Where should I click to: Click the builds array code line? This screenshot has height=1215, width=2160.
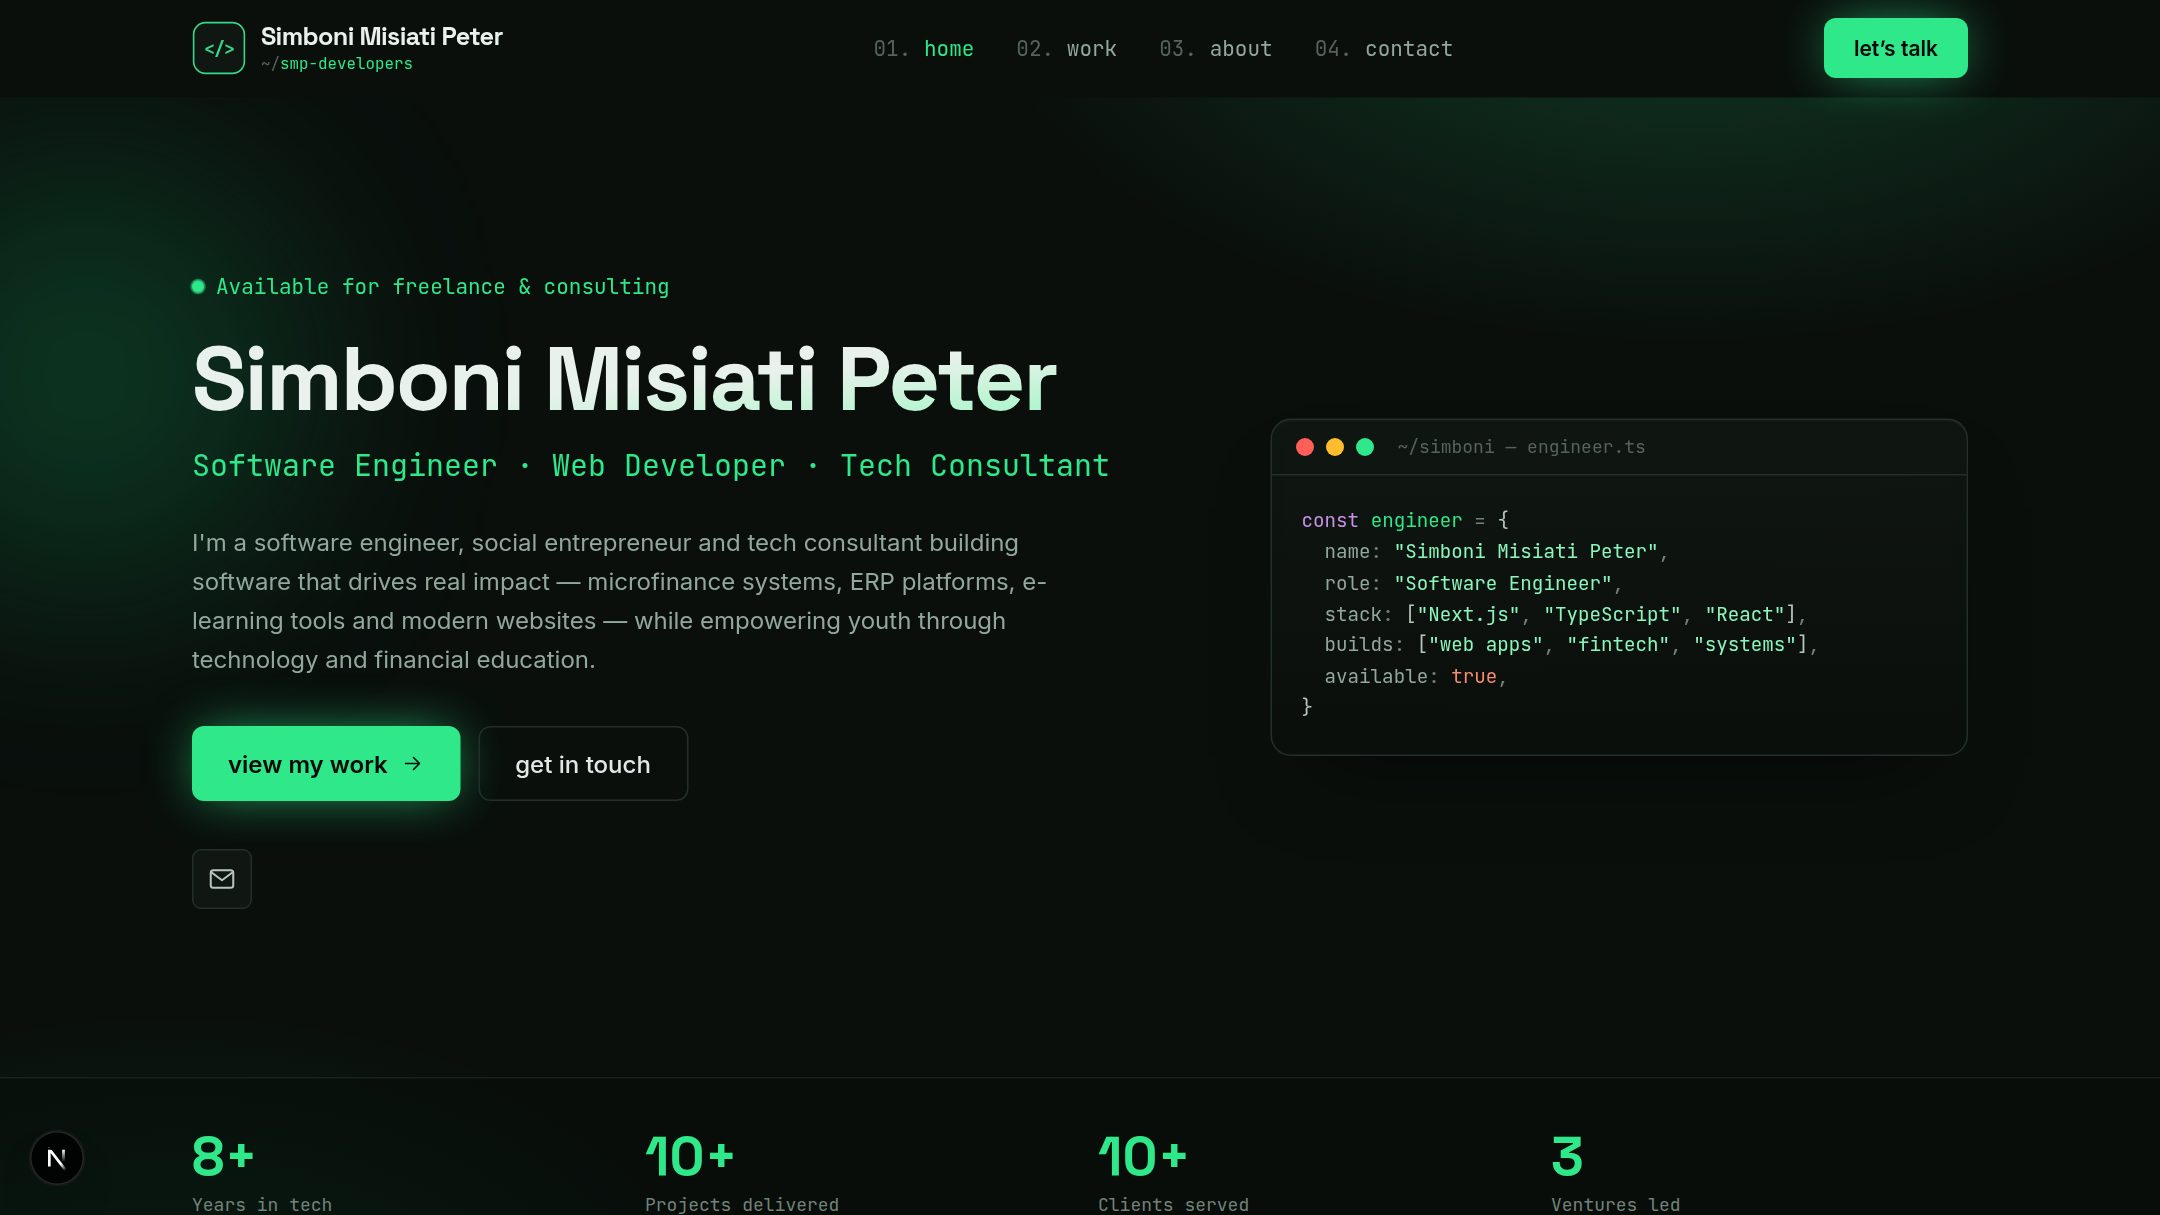[1571, 645]
